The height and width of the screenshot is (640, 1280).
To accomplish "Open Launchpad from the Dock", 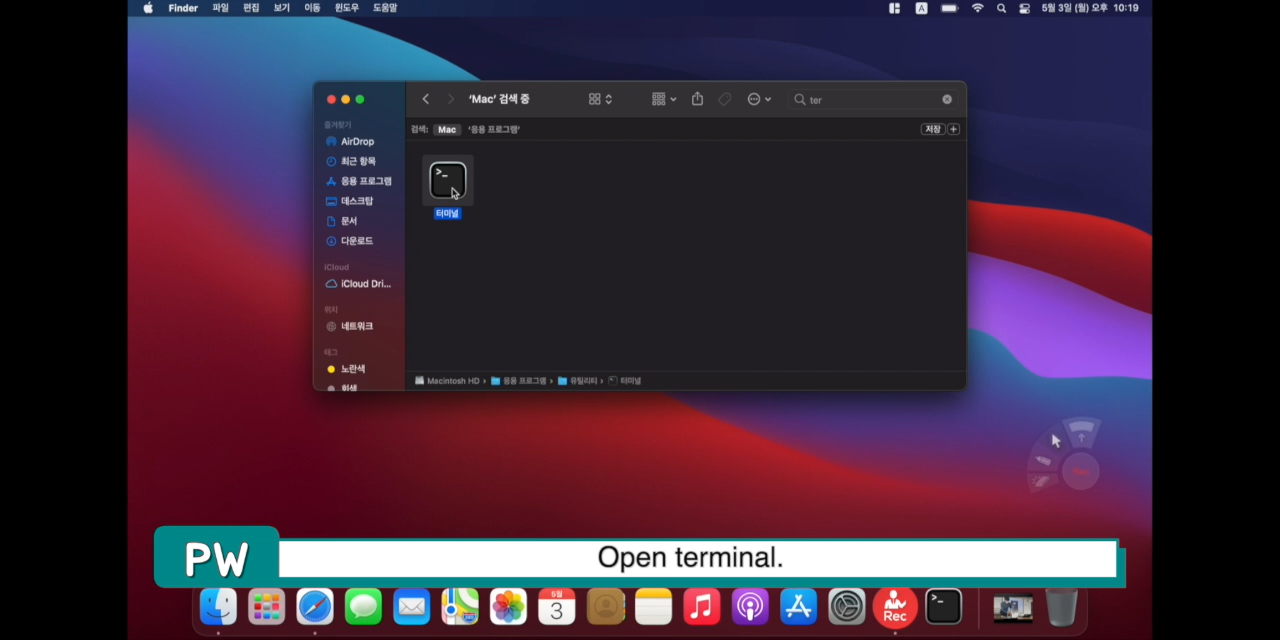I will pos(266,606).
